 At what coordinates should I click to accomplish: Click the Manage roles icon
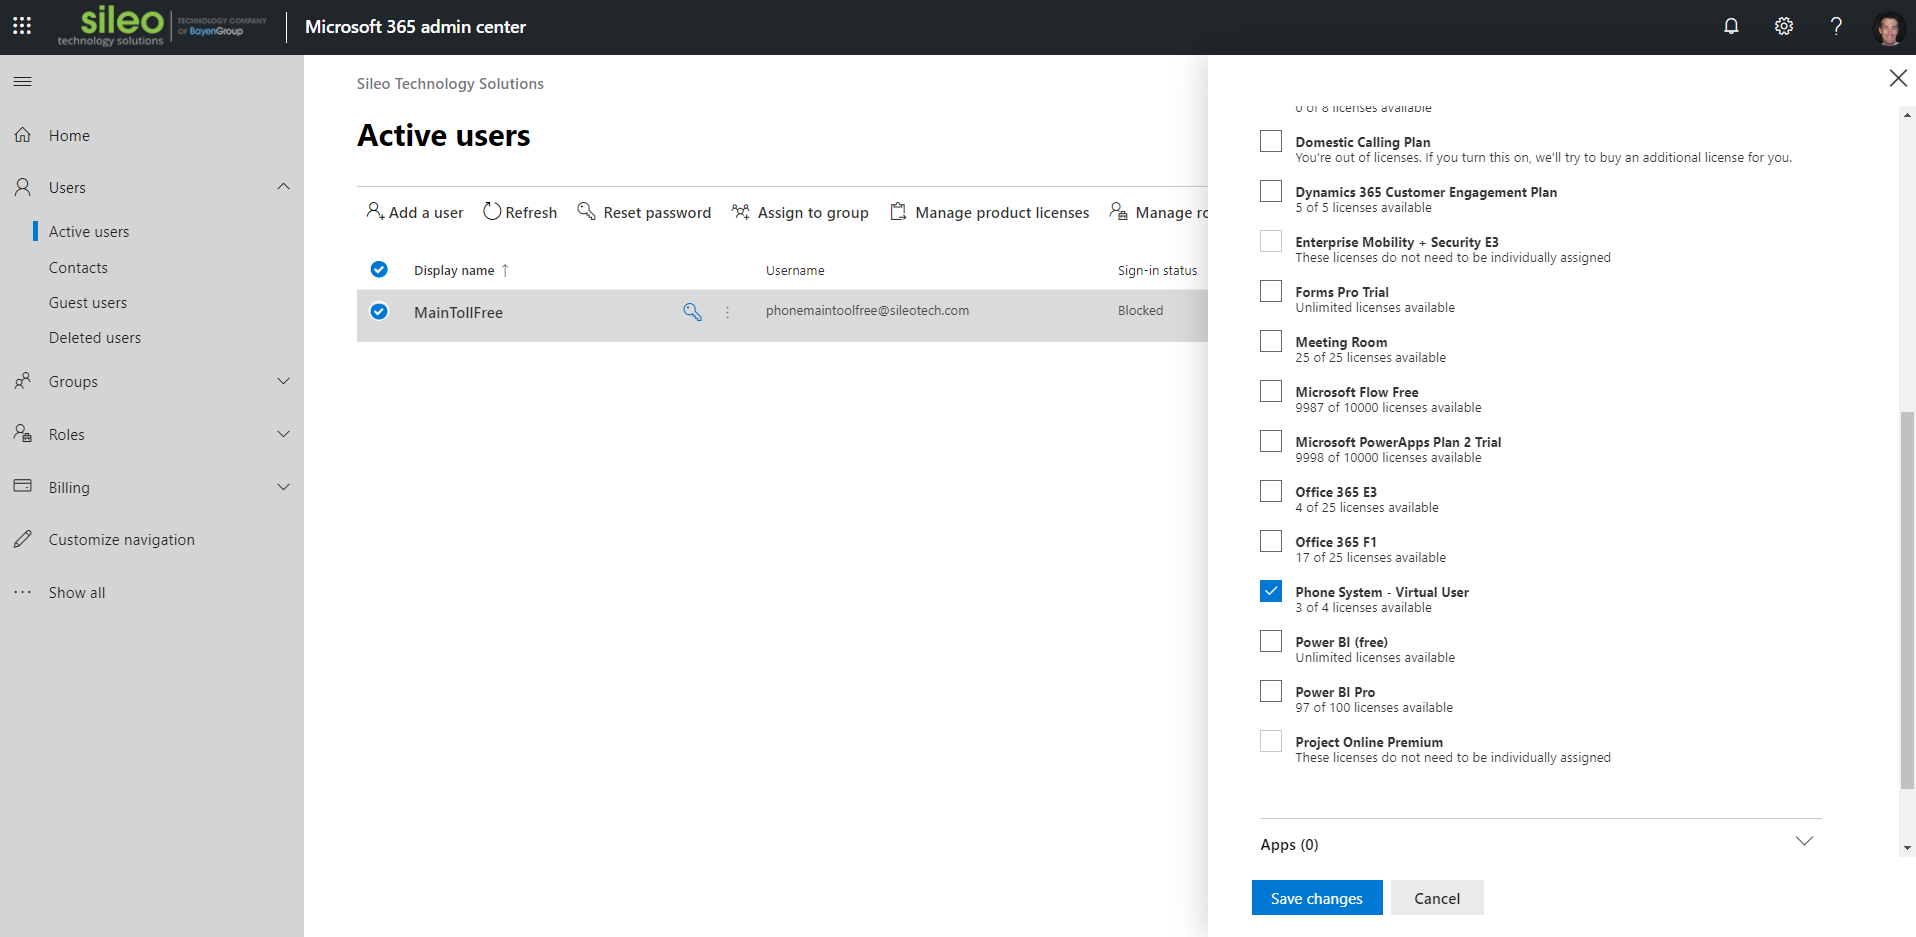coord(1118,211)
